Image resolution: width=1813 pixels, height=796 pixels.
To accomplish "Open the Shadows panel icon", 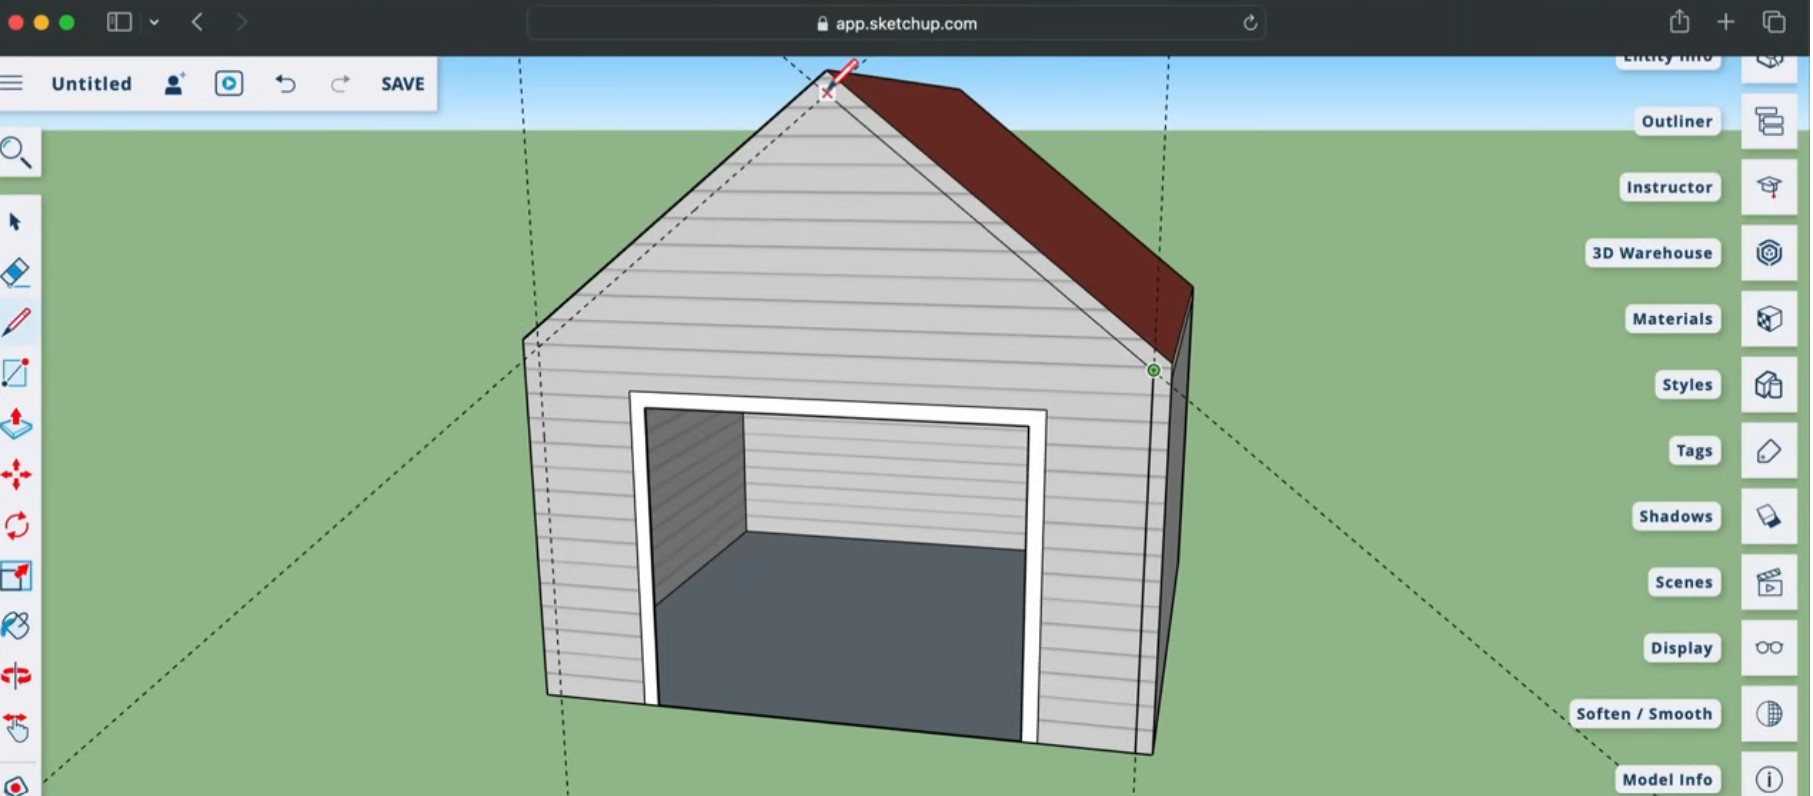I will 1769,516.
